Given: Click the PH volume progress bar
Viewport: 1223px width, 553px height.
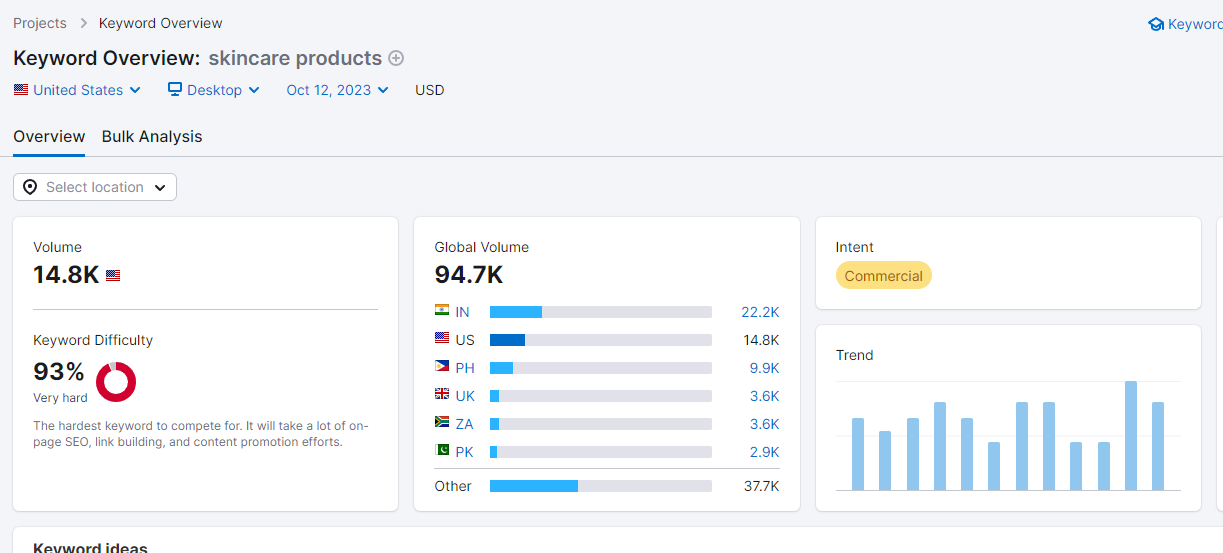Looking at the screenshot, I should coord(601,368).
